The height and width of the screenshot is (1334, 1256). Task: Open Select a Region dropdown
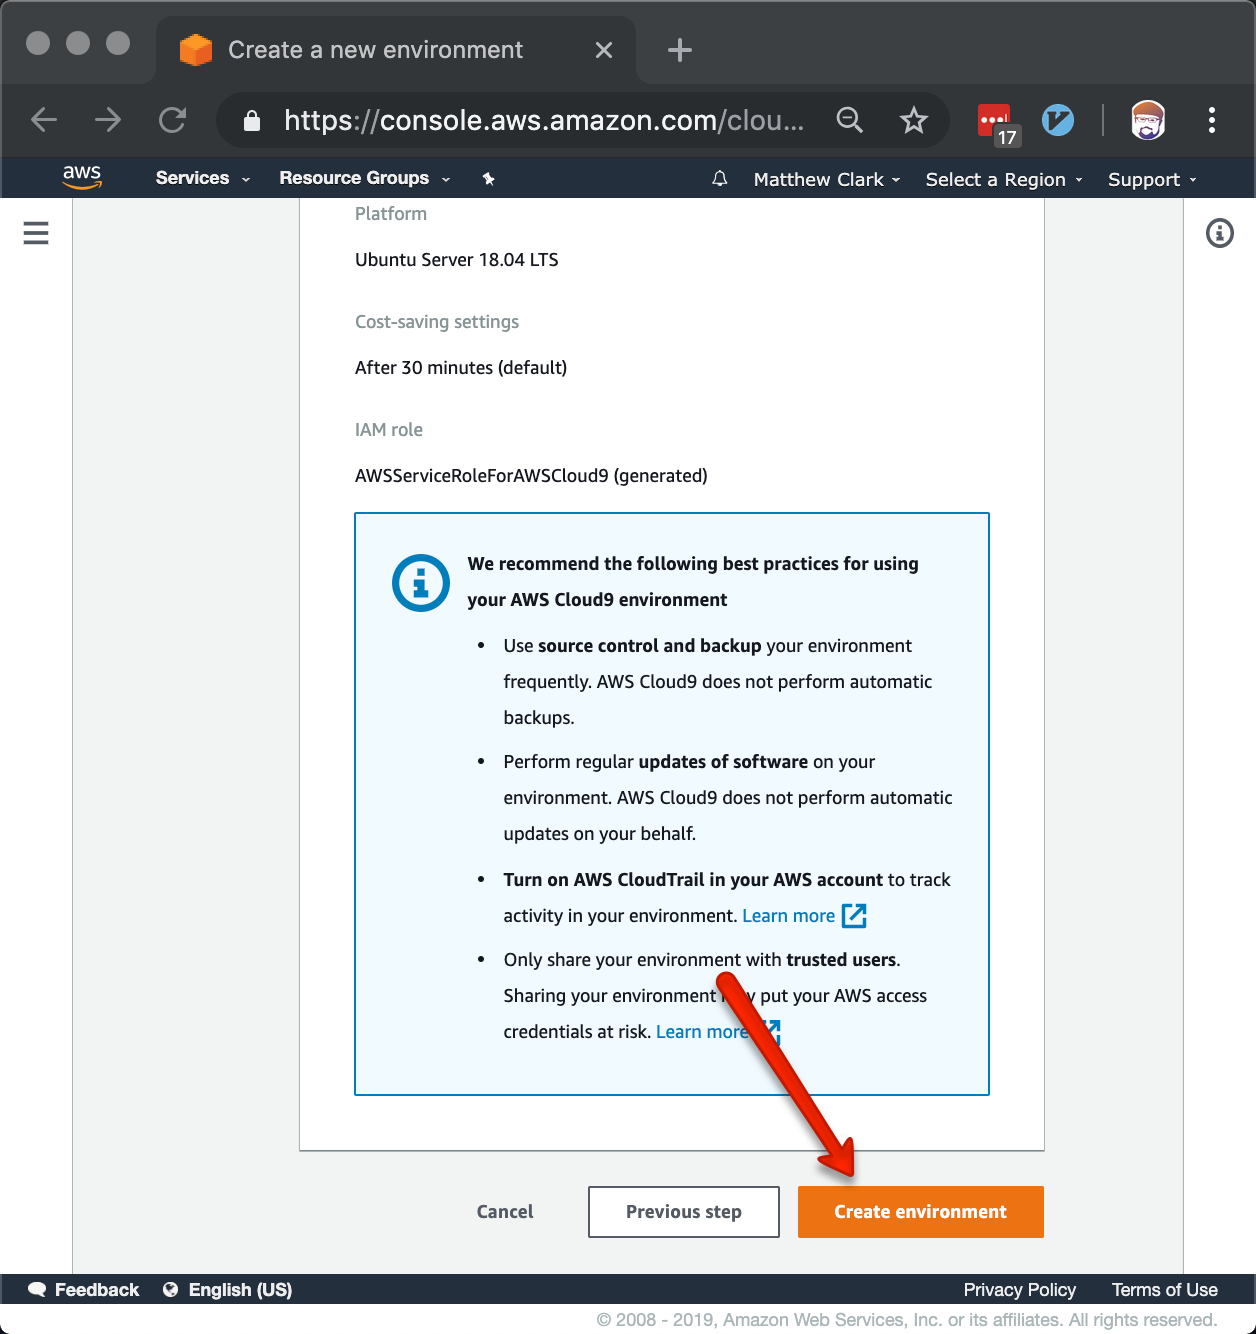1004,179
